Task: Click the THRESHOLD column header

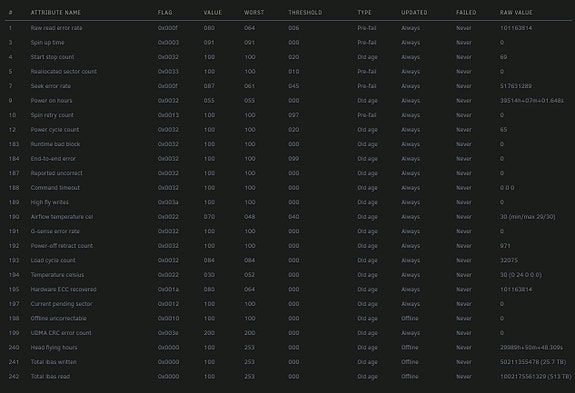Action: [305, 12]
